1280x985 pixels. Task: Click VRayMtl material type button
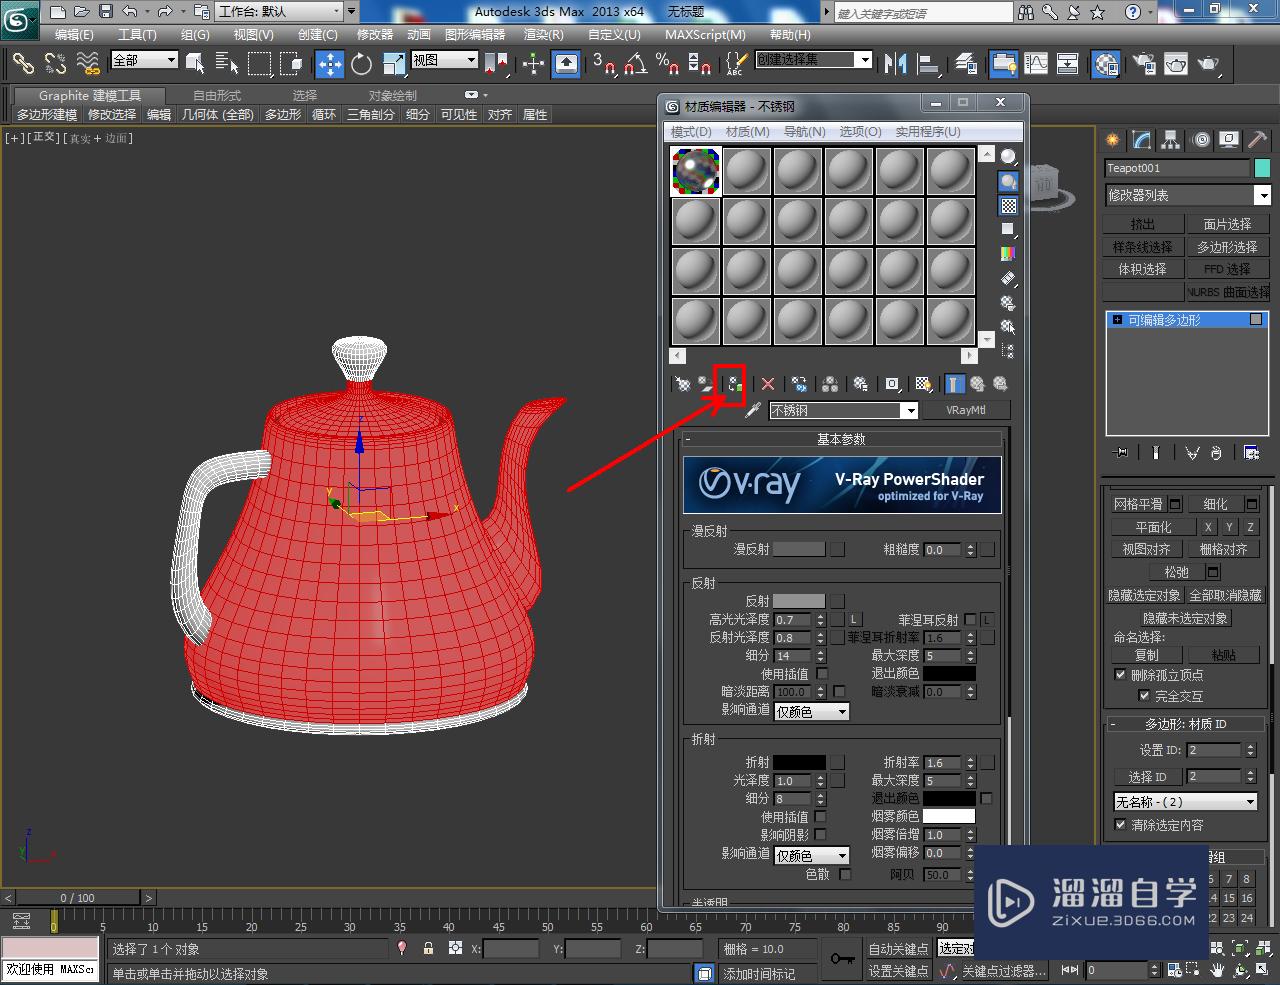(x=965, y=410)
